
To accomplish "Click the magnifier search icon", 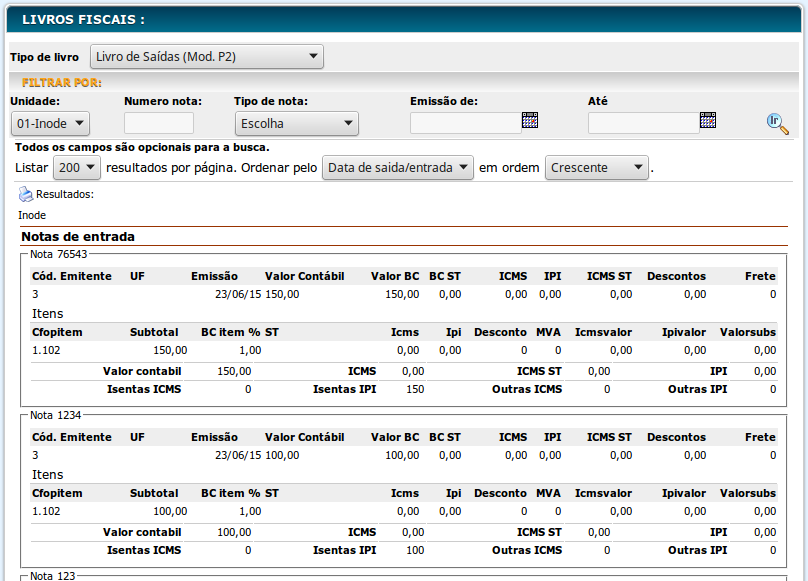I will click(777, 123).
